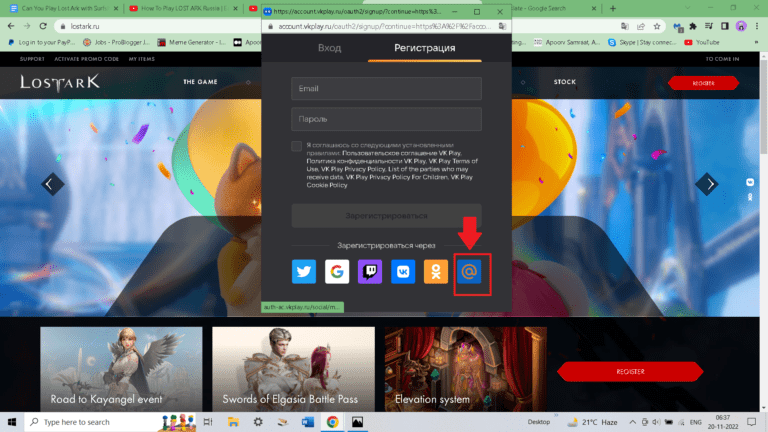Open the STOCK menu item
Image resolution: width=768 pixels, height=432 pixels.
(565, 82)
